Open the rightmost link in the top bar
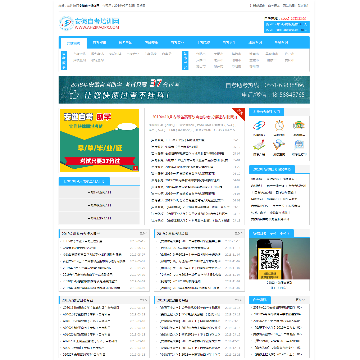Viewport: 360px width, 360px height. click(x=303, y=5)
